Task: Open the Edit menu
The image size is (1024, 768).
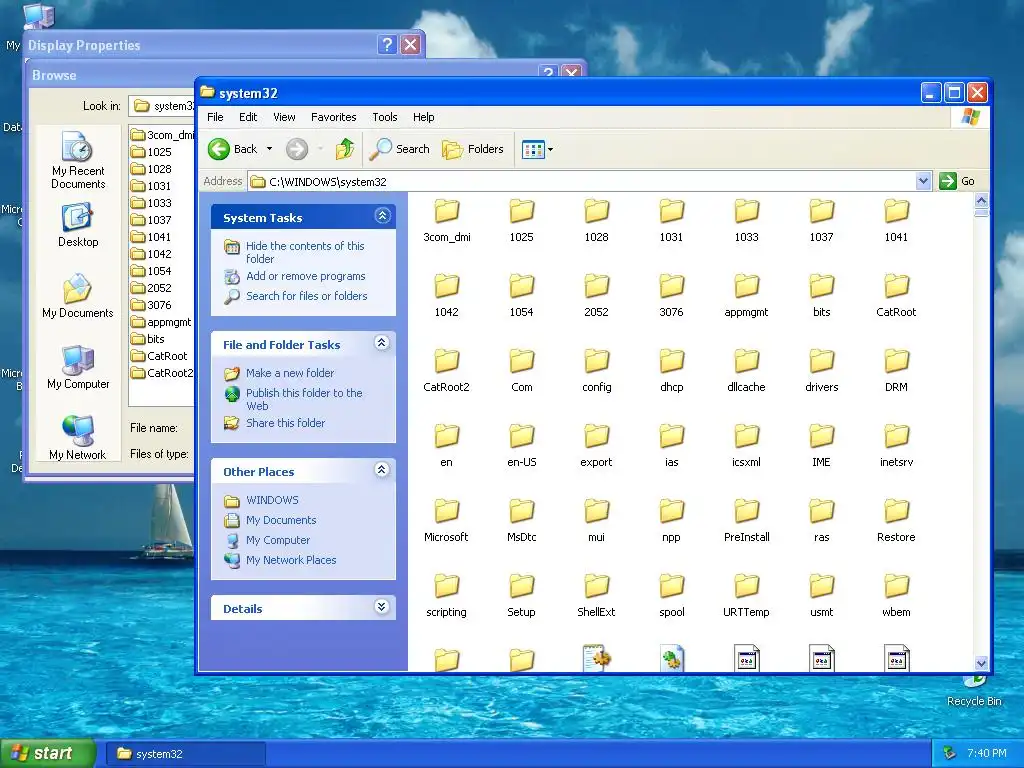Action: 248,117
